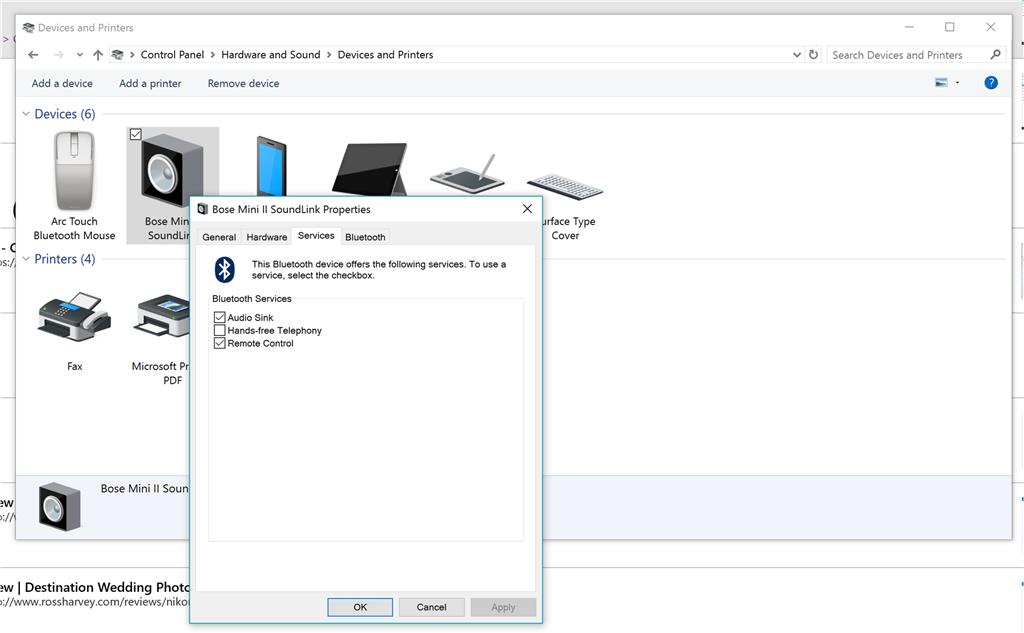Image resolution: width=1024 pixels, height=633 pixels.
Task: Click the Devices and Printers title icon
Action: click(28, 27)
